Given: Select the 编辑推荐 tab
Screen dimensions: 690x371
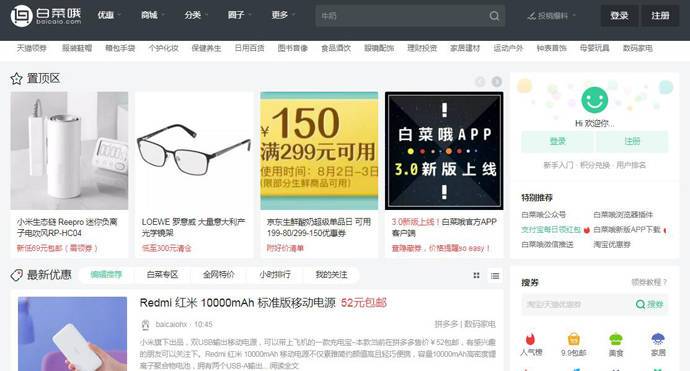Looking at the screenshot, I should (106, 275).
